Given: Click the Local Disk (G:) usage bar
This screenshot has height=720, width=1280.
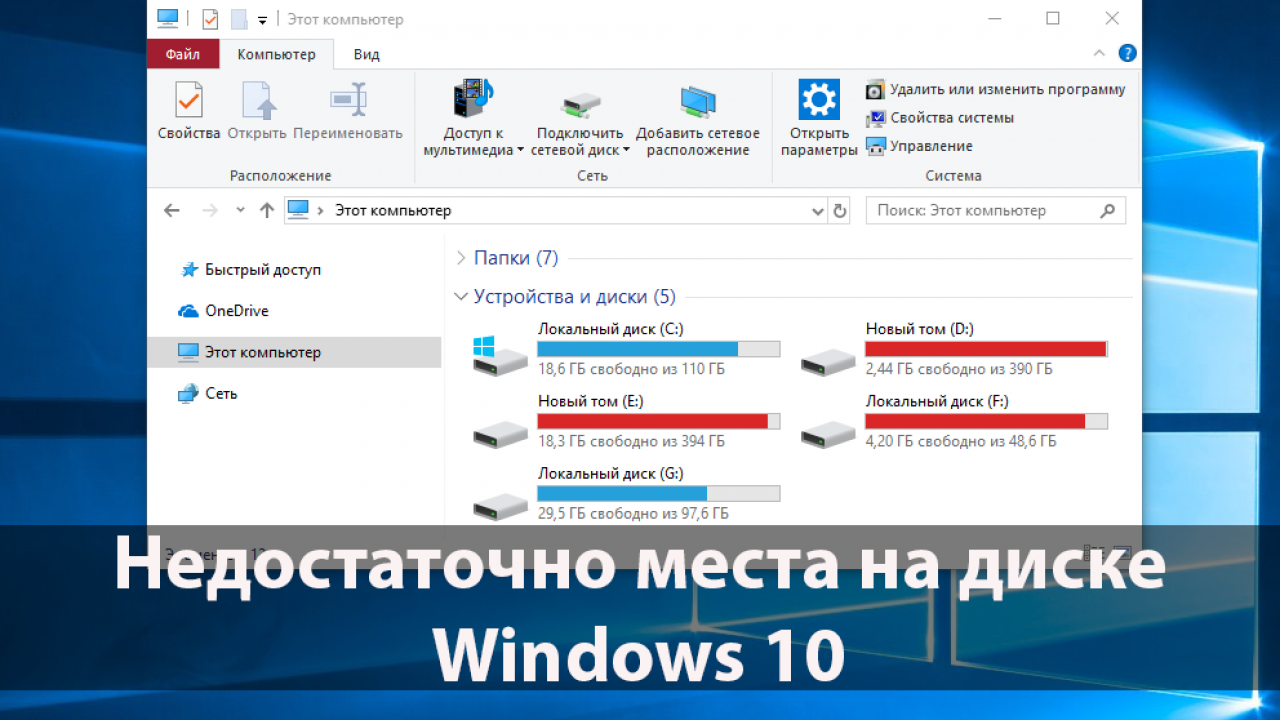Looking at the screenshot, I should click(x=658, y=493).
